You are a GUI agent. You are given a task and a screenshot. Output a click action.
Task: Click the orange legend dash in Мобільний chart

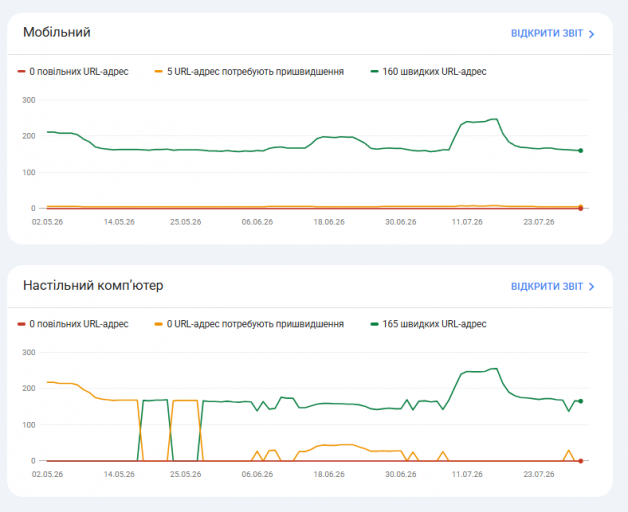point(159,72)
